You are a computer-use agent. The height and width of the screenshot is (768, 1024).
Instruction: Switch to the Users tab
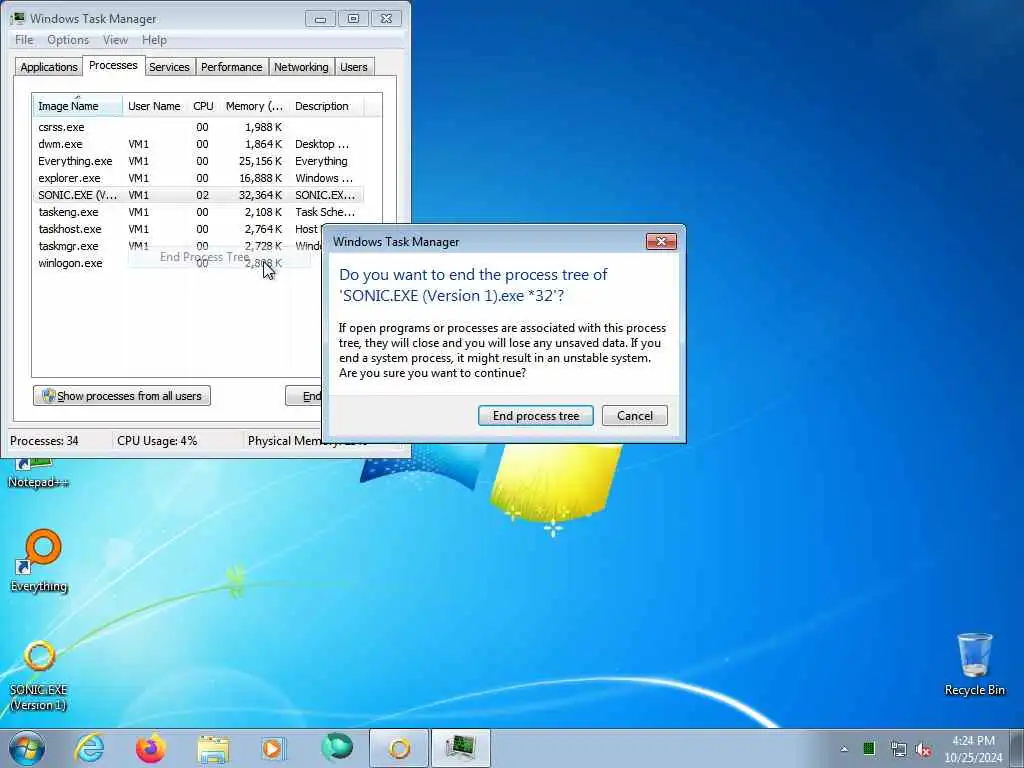(354, 67)
